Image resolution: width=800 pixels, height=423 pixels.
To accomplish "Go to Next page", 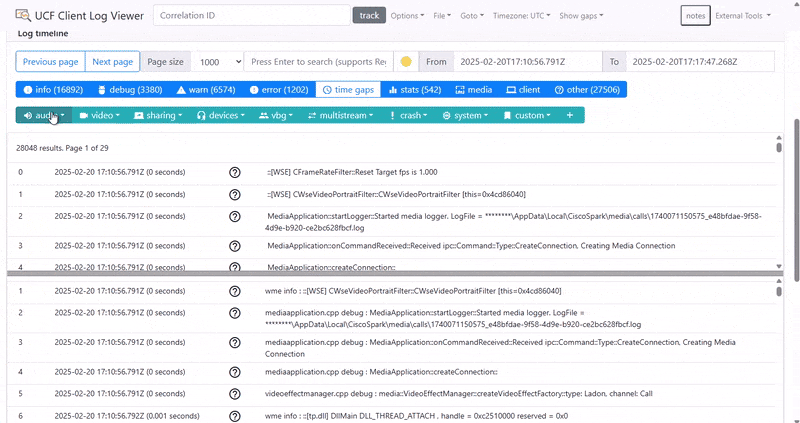I will click(113, 62).
